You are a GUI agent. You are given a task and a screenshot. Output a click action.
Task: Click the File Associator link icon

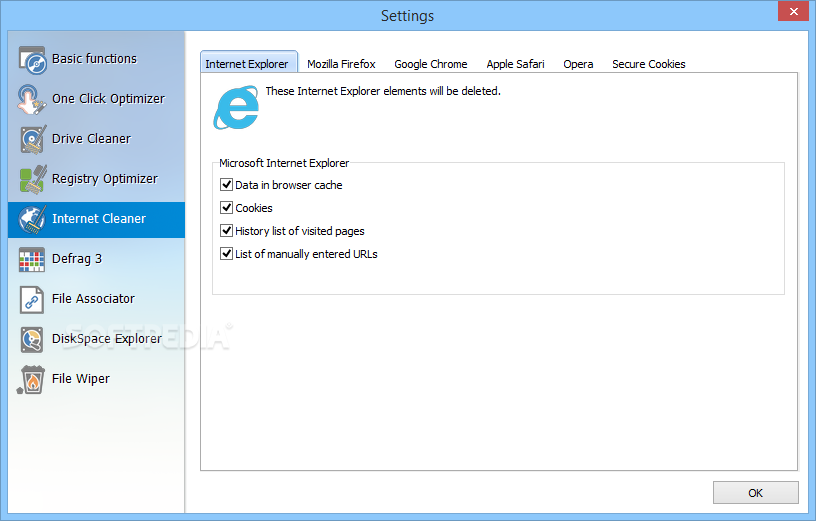tap(32, 299)
